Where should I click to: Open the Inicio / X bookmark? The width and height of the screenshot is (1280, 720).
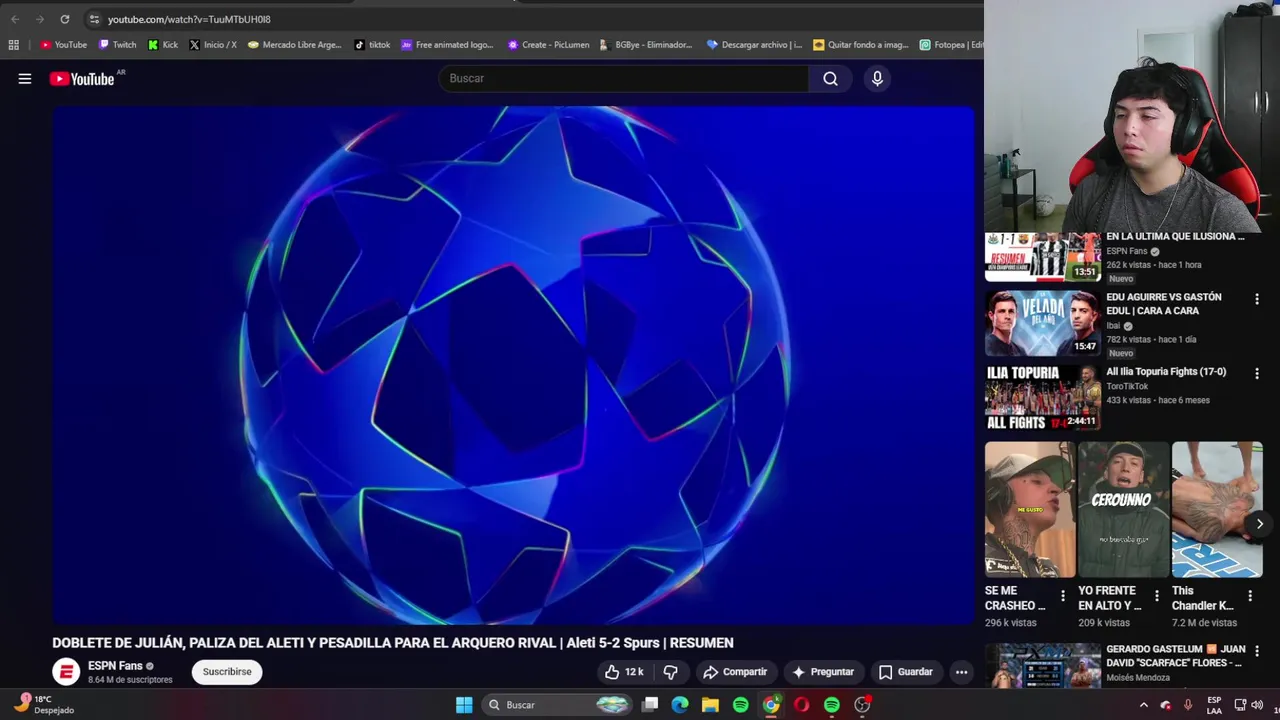tap(213, 45)
